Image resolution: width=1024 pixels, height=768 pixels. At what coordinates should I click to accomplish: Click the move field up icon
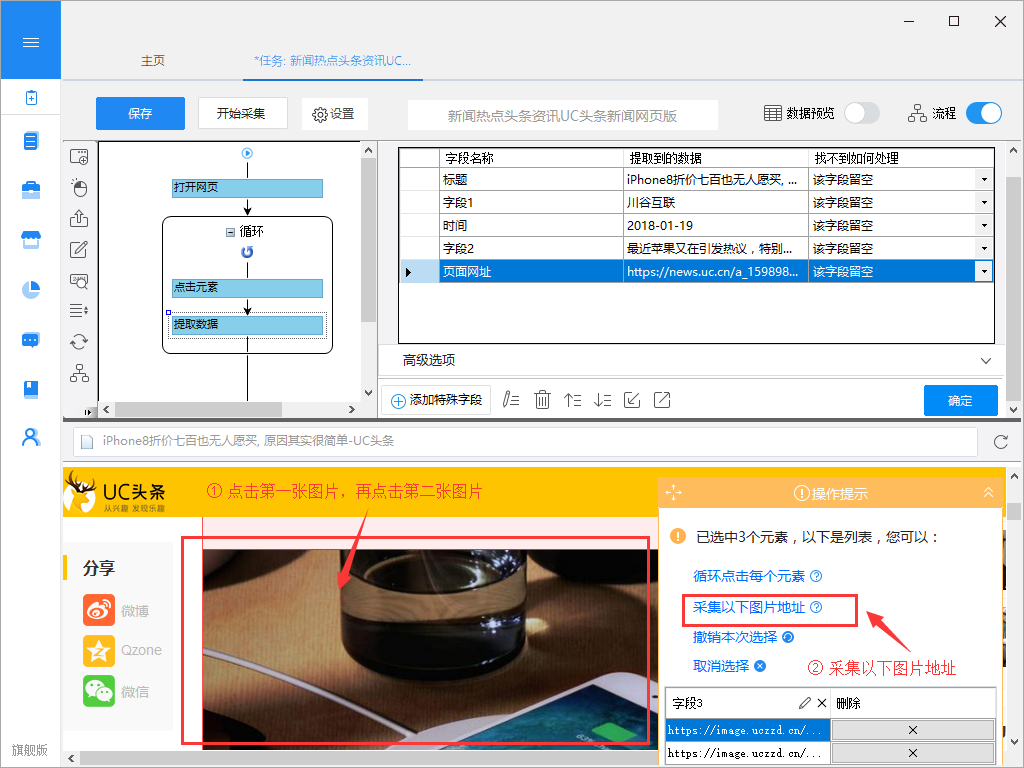572,400
